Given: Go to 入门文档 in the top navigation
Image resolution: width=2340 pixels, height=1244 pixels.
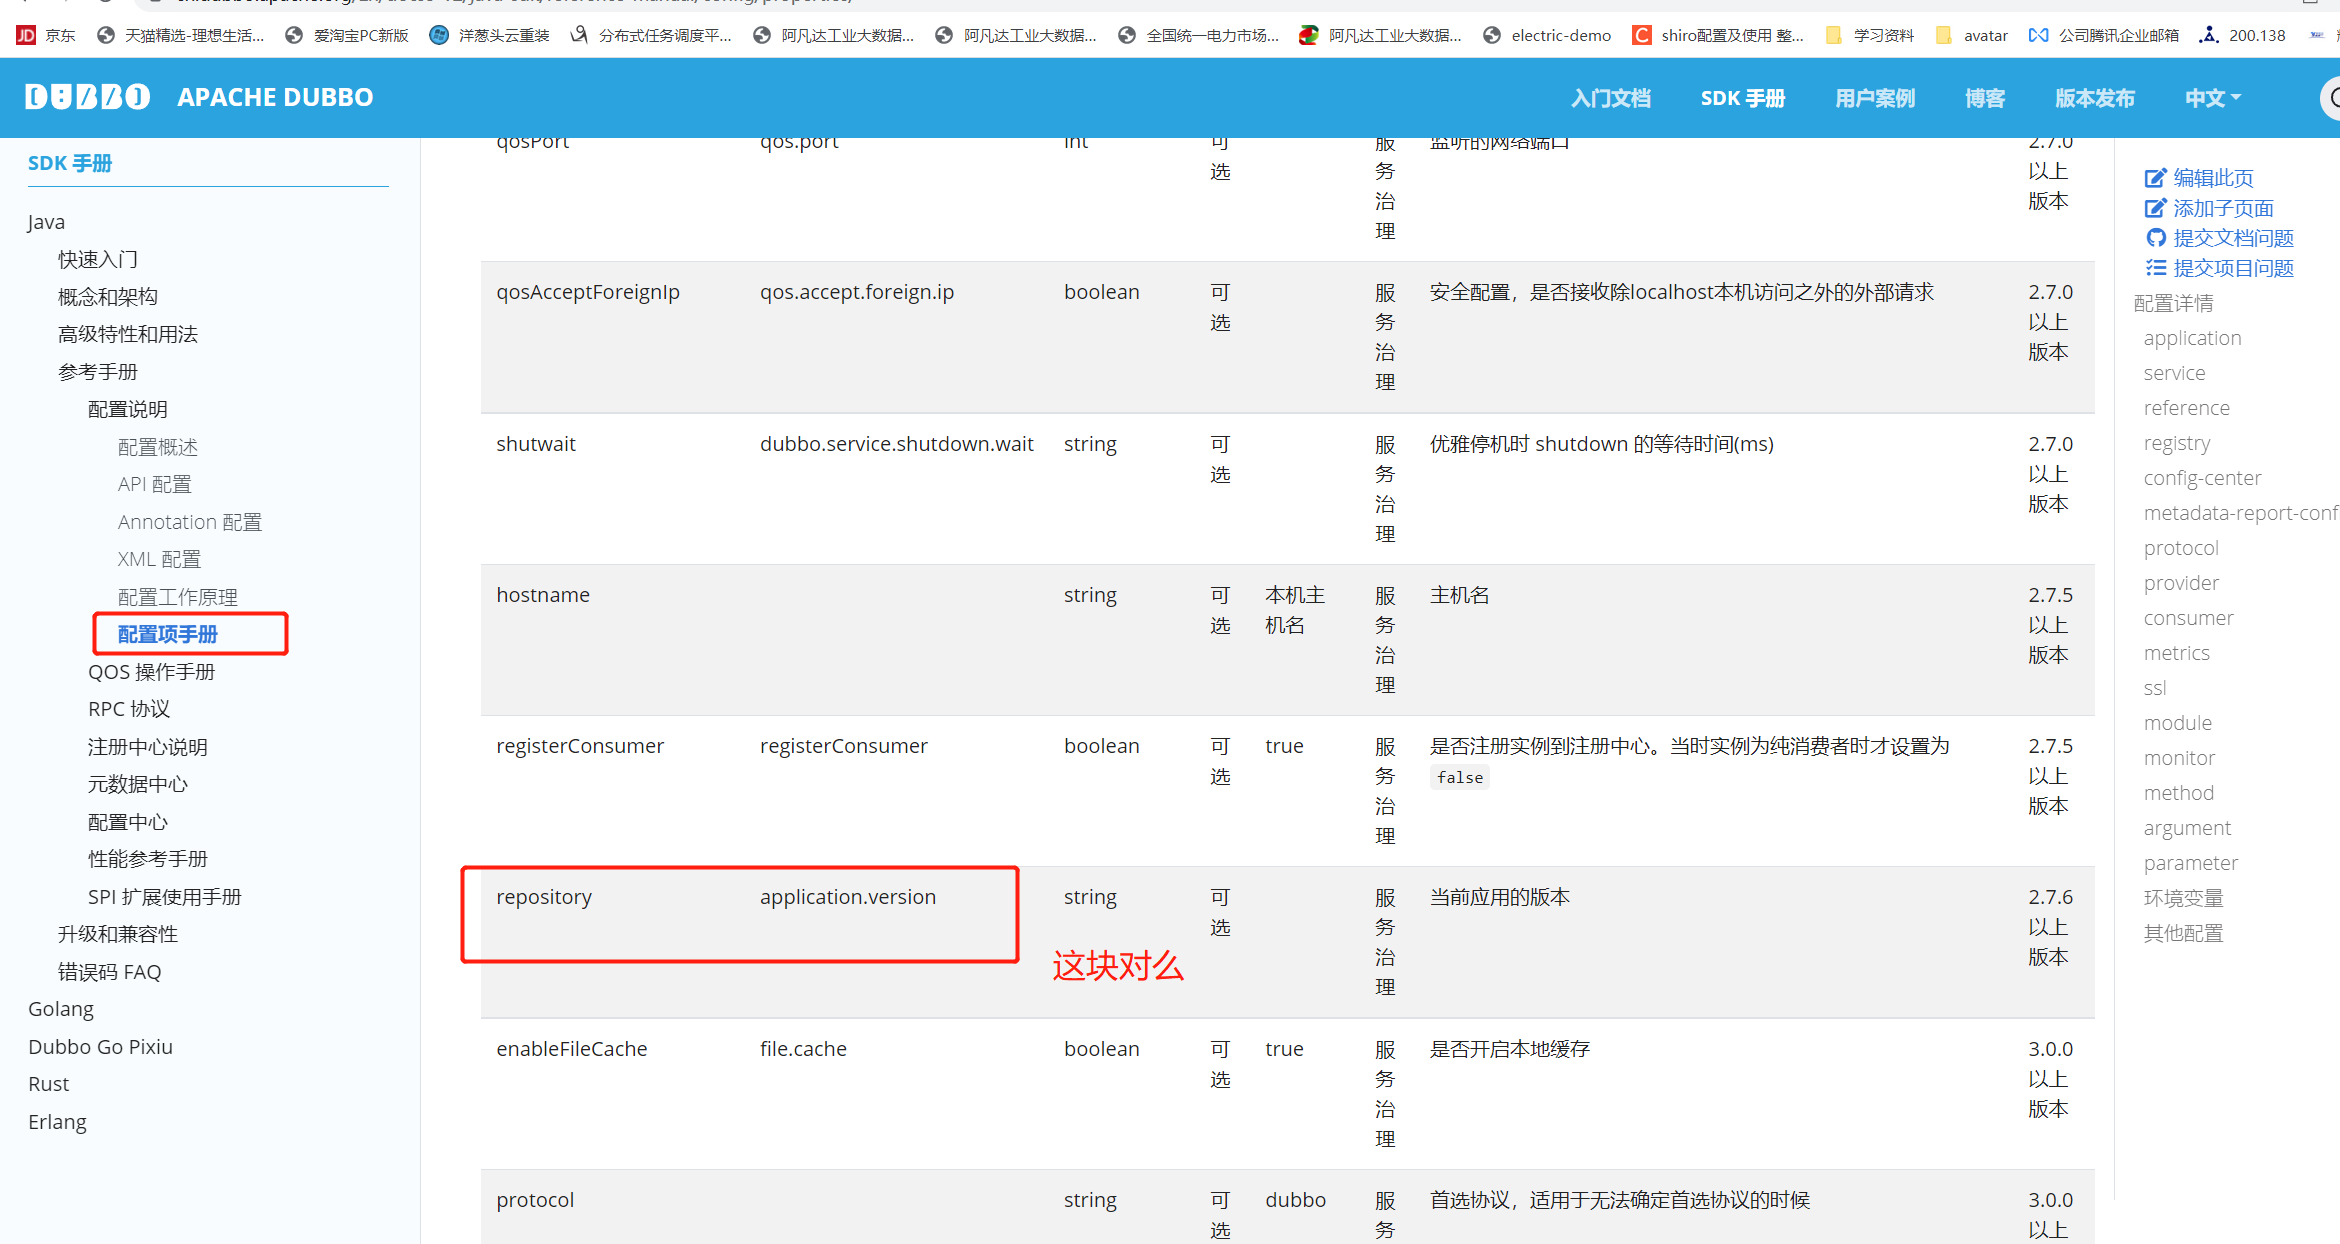Looking at the screenshot, I should 1610,98.
